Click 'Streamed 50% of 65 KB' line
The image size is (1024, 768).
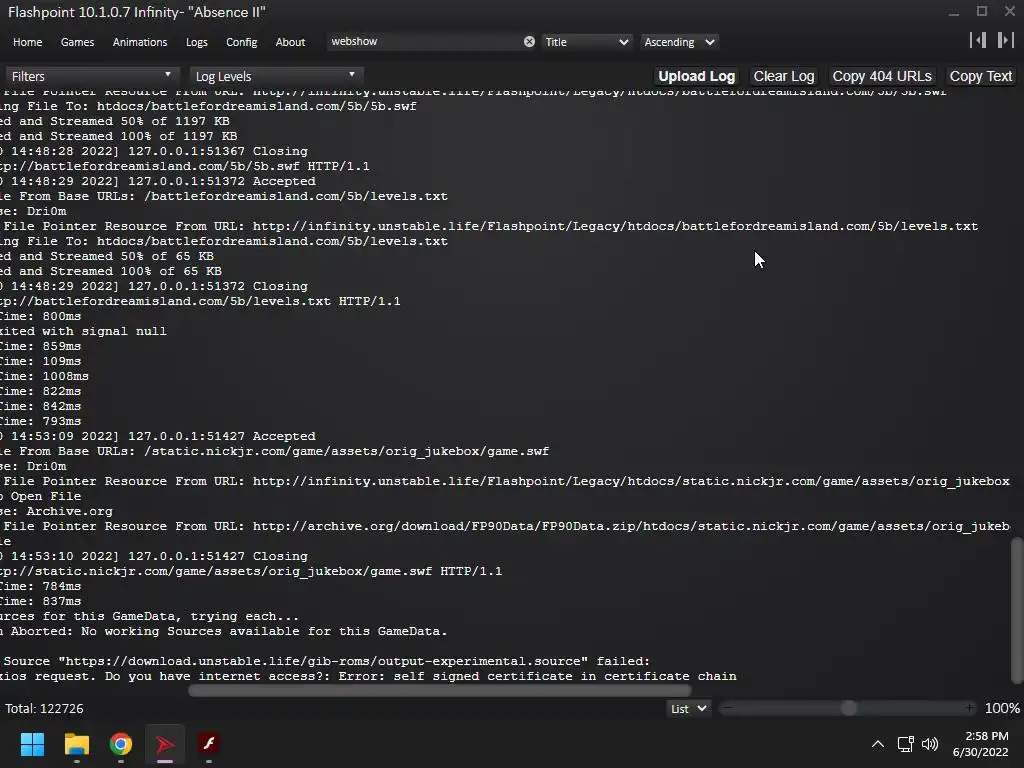click(107, 256)
